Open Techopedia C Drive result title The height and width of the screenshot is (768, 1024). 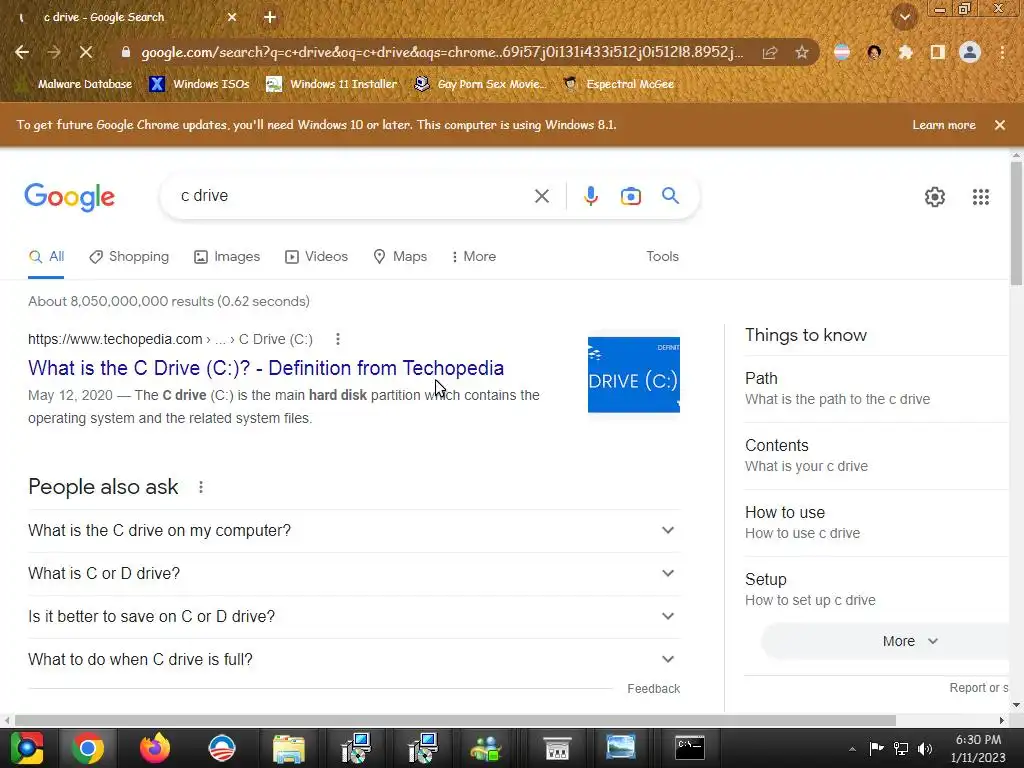coord(266,368)
